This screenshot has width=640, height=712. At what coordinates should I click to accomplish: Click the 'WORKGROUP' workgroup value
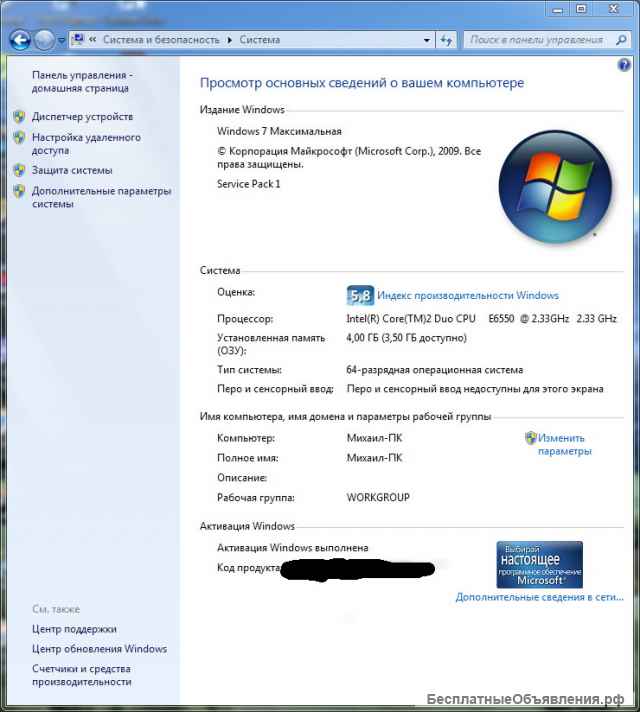pyautogui.click(x=378, y=498)
